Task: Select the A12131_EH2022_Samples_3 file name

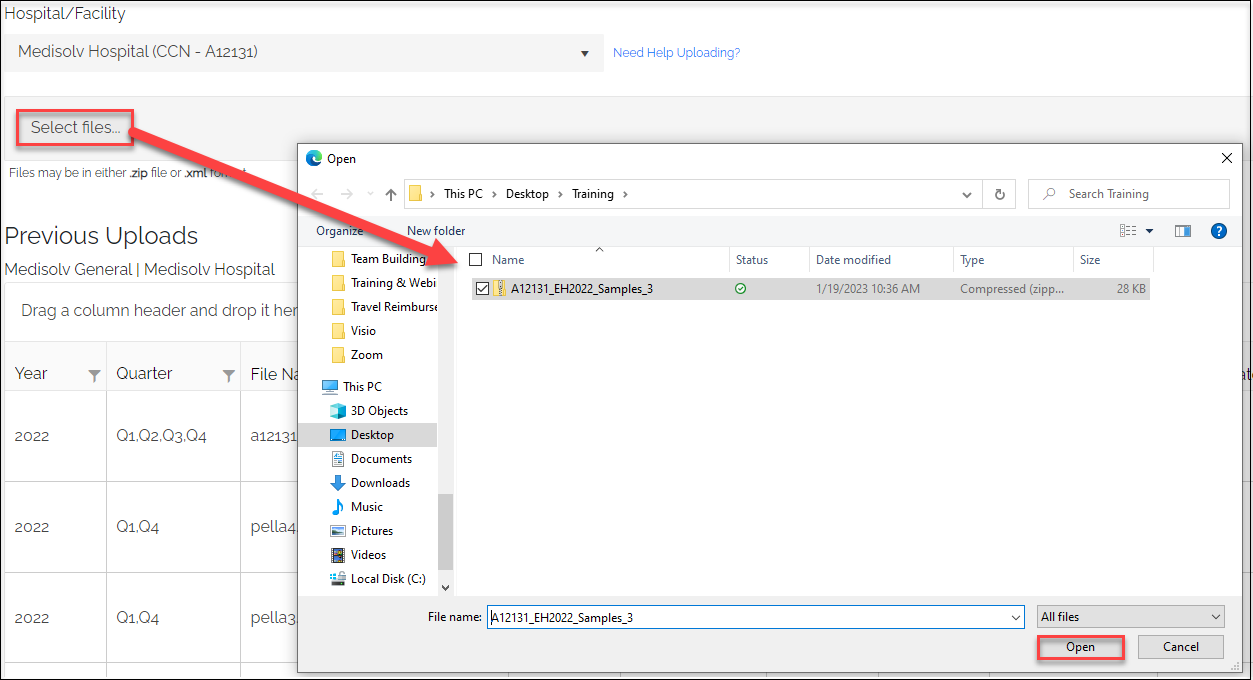Action: (x=582, y=289)
